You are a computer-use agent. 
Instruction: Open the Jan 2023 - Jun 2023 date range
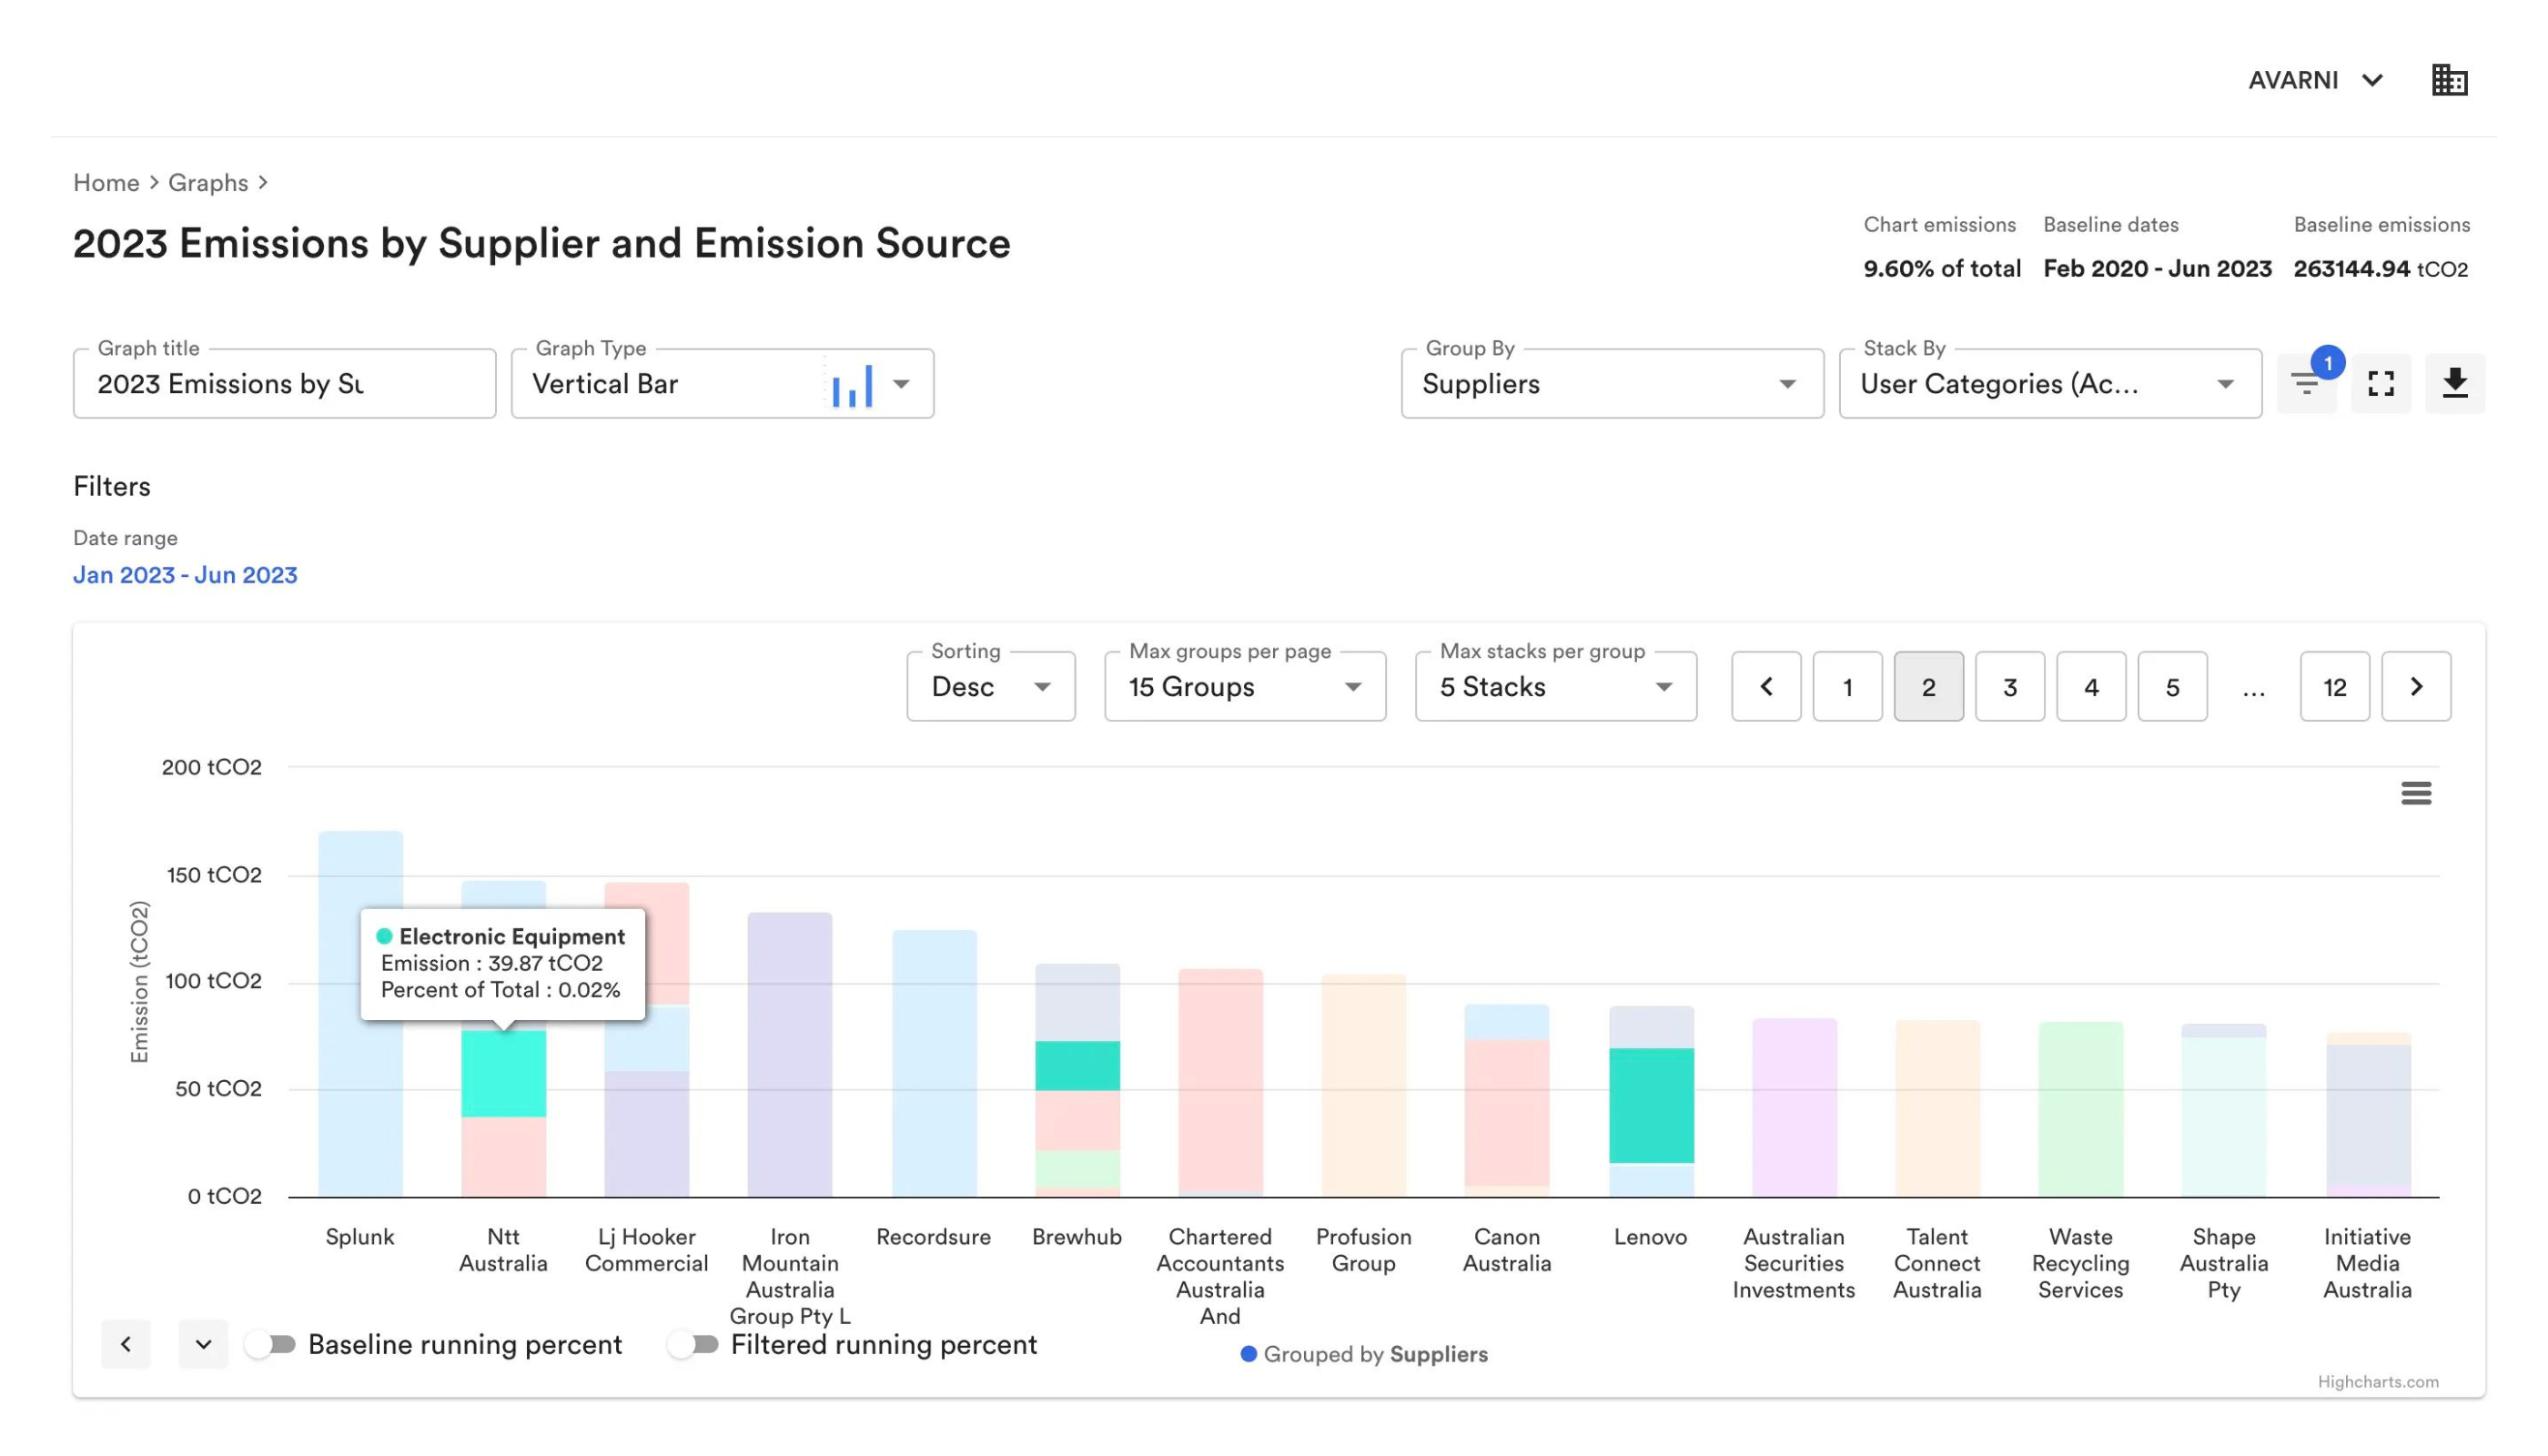tap(185, 575)
